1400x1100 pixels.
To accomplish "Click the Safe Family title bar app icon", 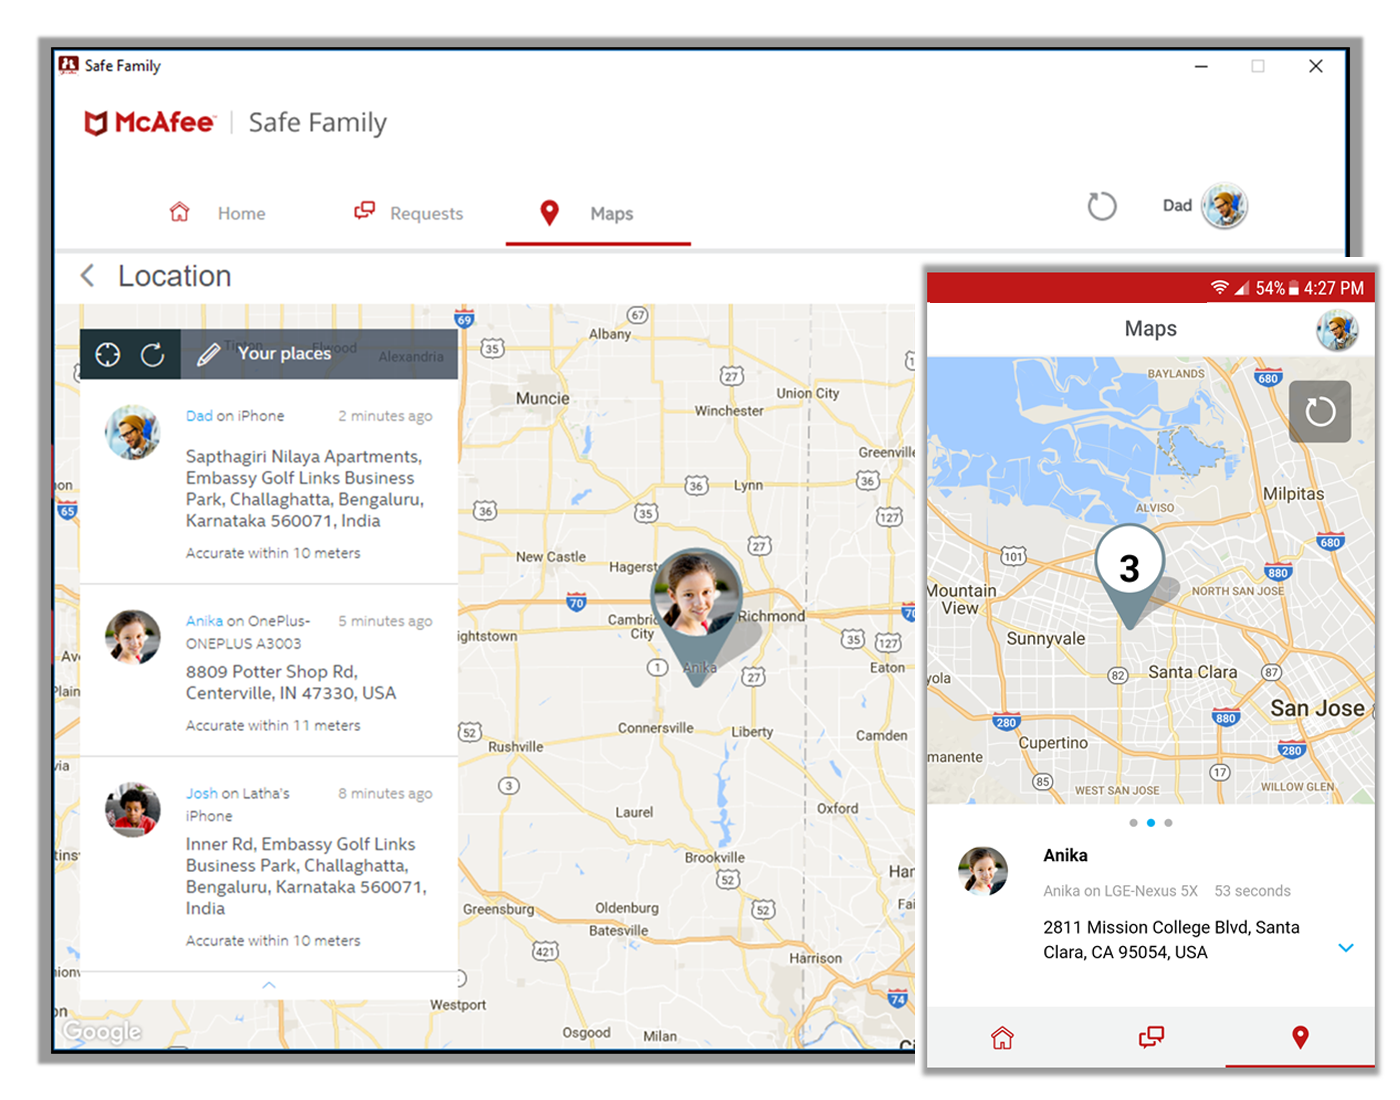I will [x=68, y=65].
